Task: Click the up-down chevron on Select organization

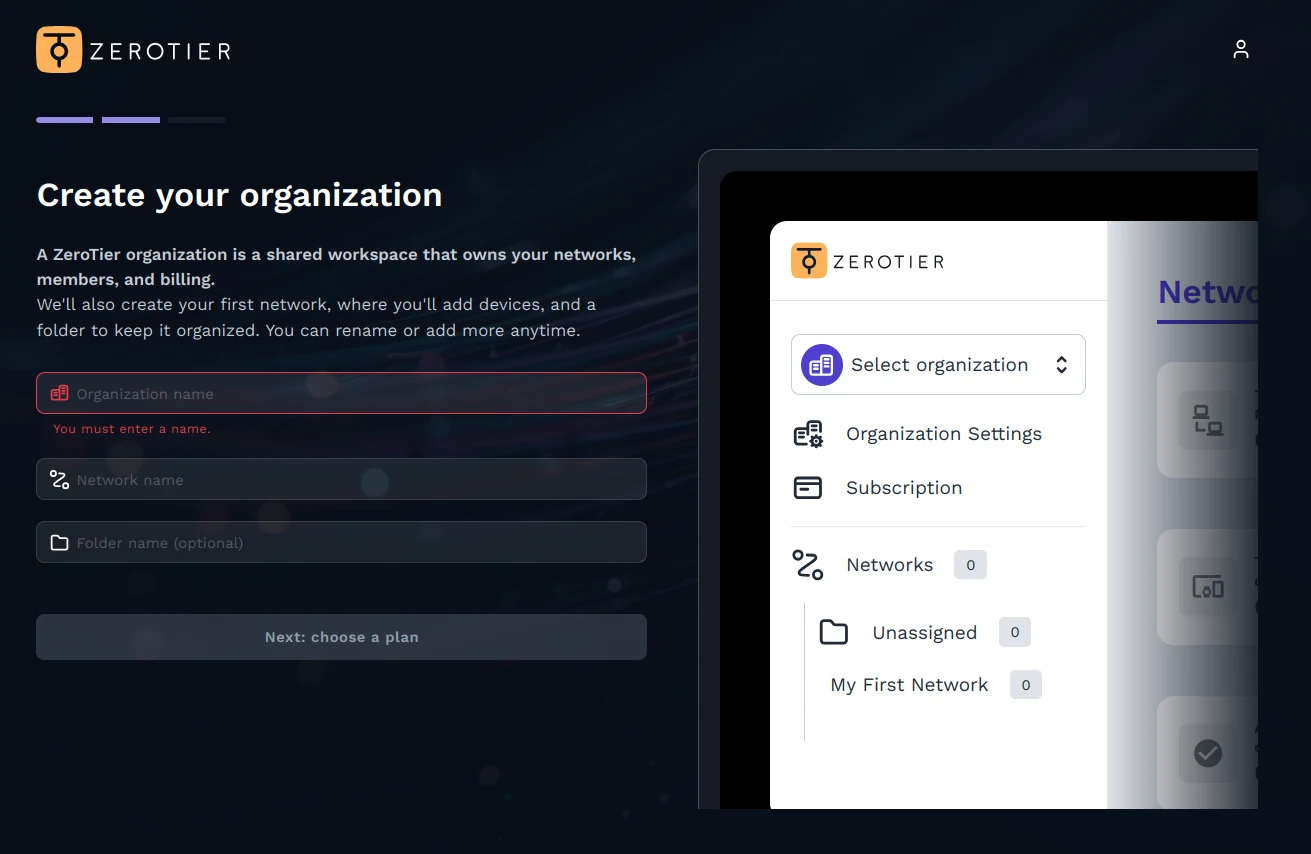Action: coord(1062,365)
